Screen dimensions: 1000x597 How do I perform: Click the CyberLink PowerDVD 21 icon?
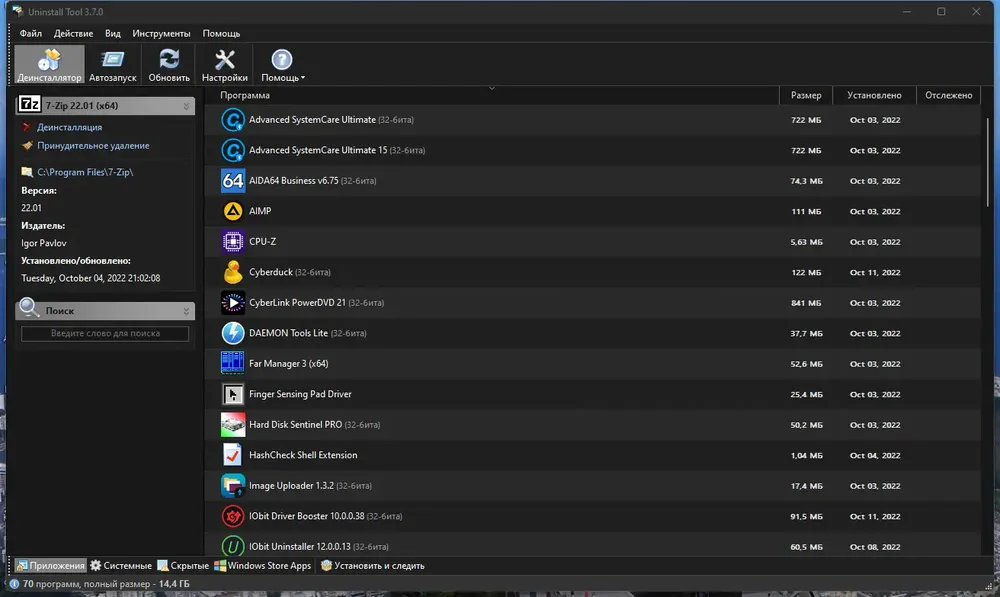[x=233, y=303]
